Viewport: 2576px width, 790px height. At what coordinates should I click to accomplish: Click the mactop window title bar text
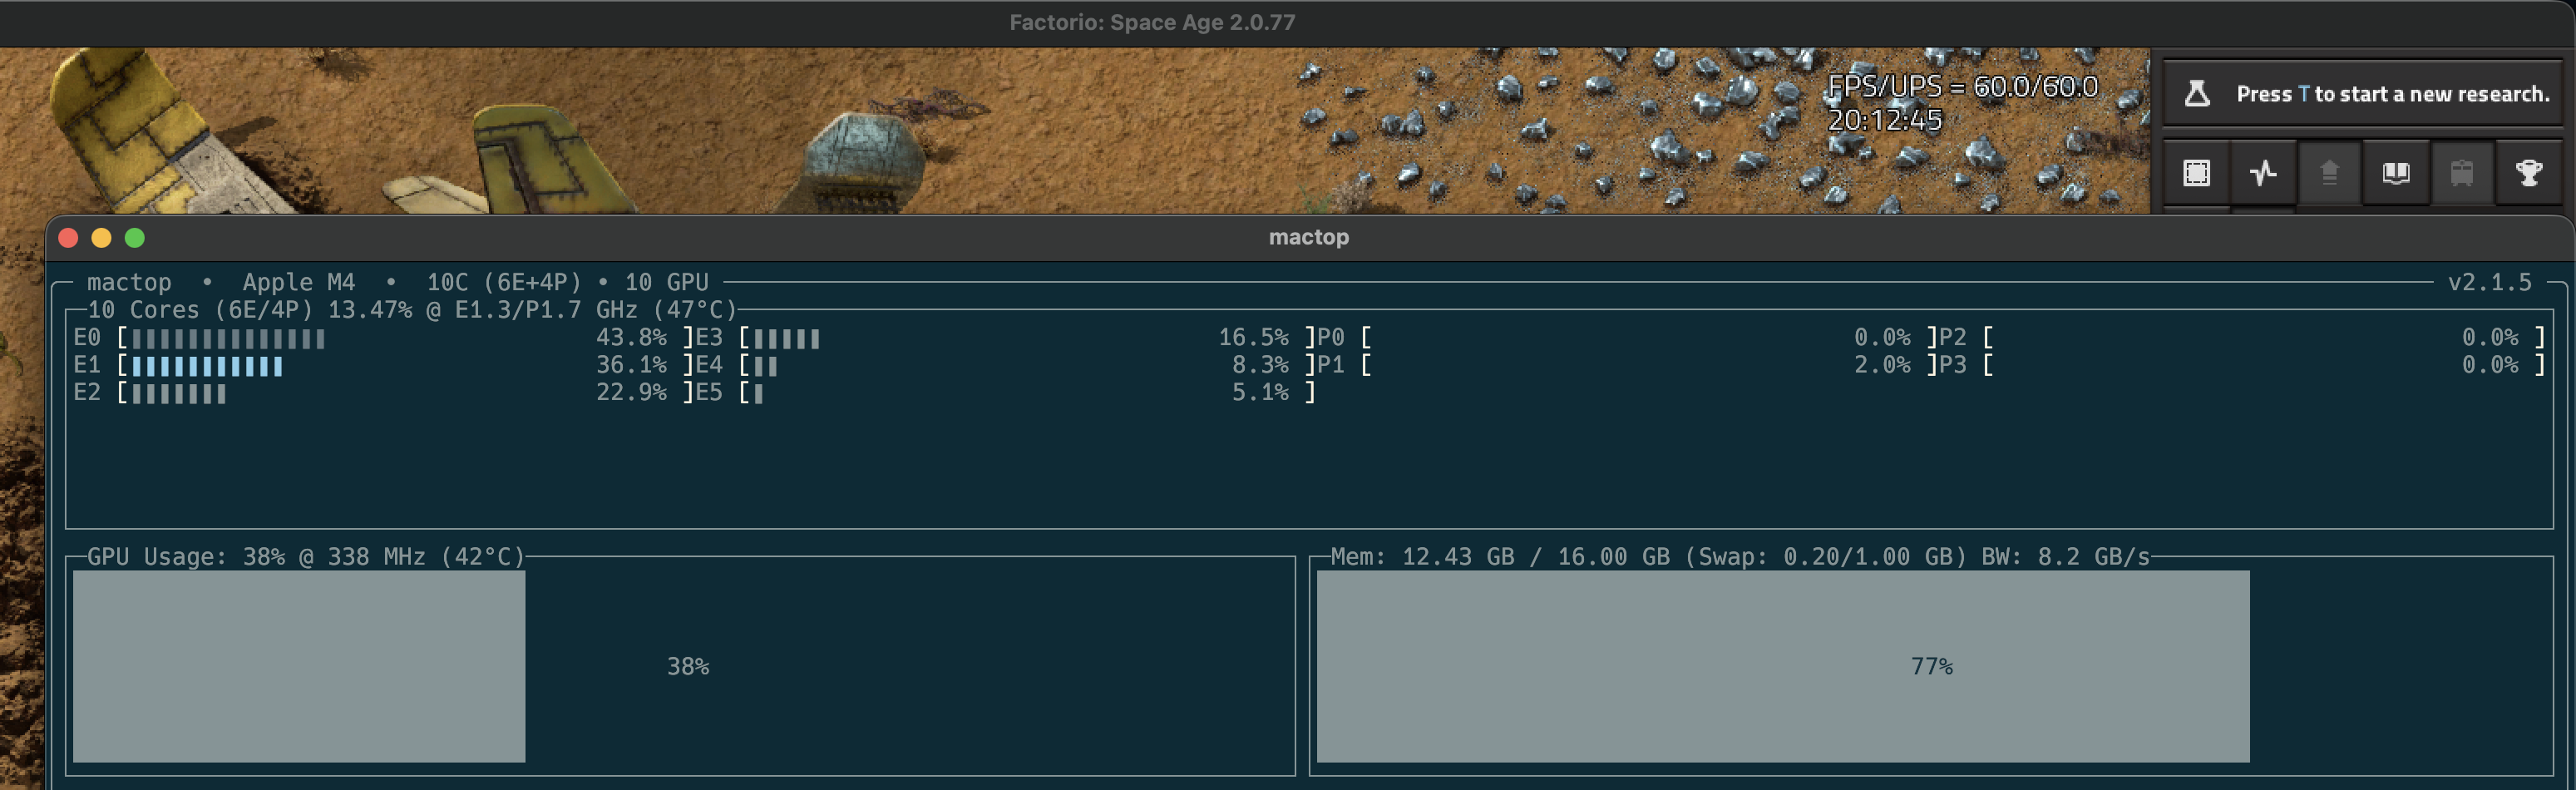(1309, 237)
